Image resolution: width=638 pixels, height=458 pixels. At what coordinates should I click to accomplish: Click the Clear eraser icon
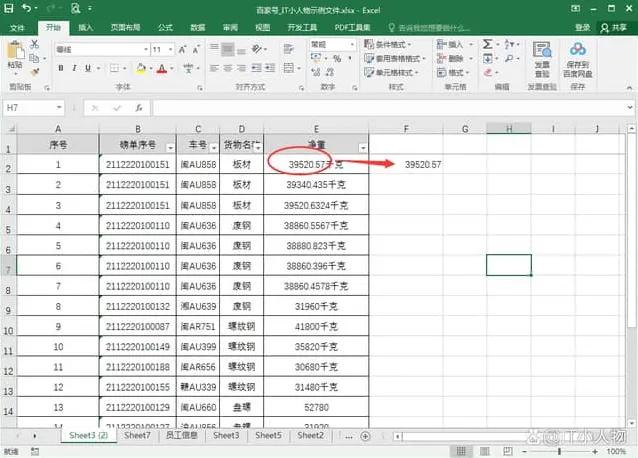488,72
